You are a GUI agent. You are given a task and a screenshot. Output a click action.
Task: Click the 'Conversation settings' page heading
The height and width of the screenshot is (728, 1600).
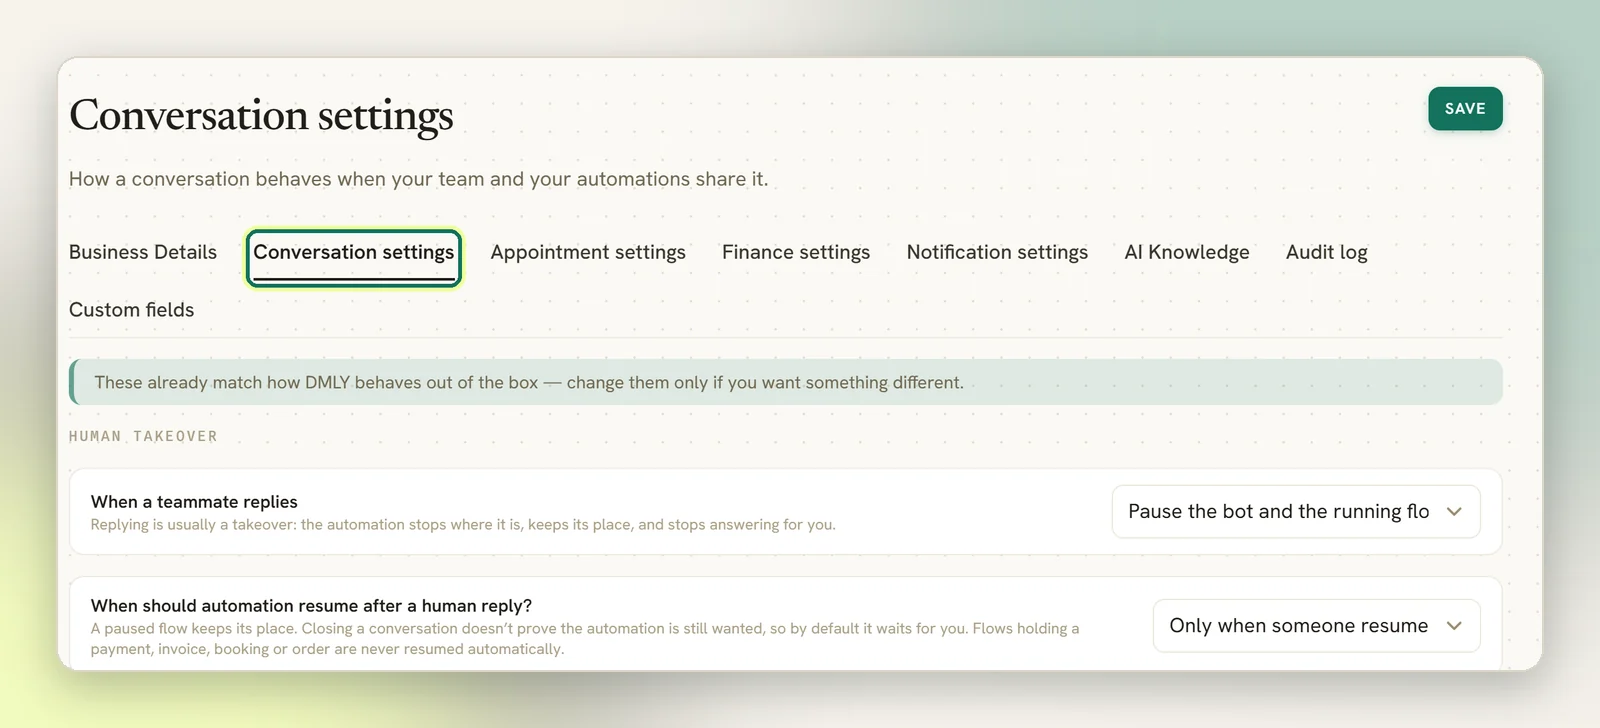pos(261,116)
